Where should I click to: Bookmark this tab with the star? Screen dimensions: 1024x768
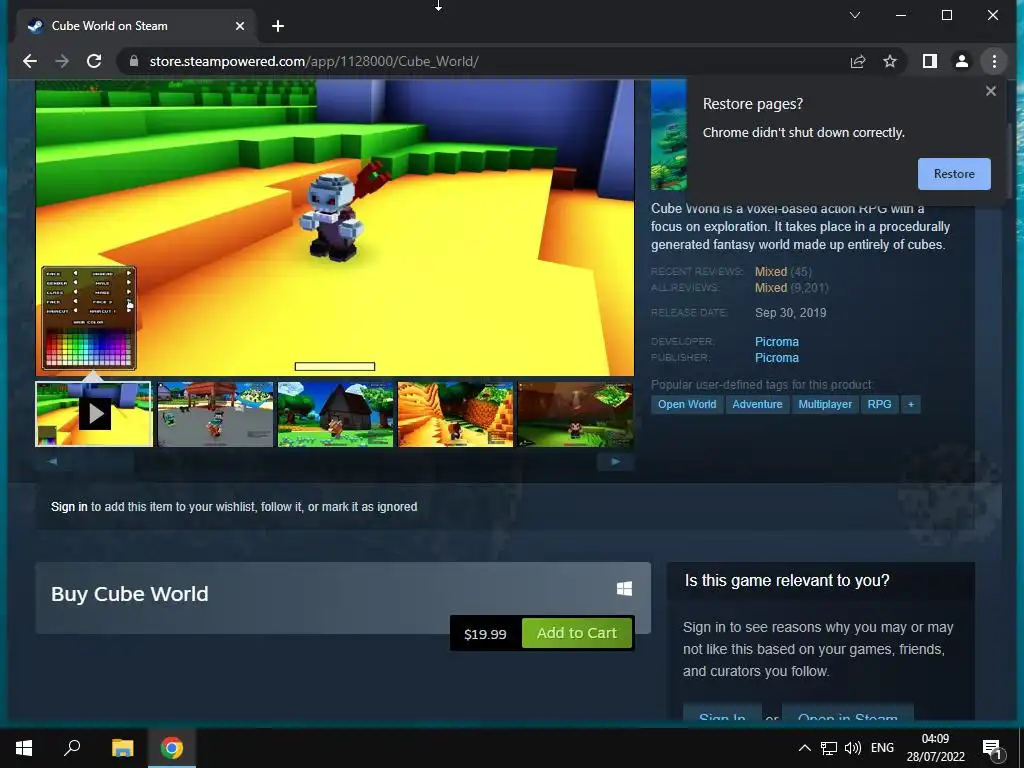tap(889, 61)
